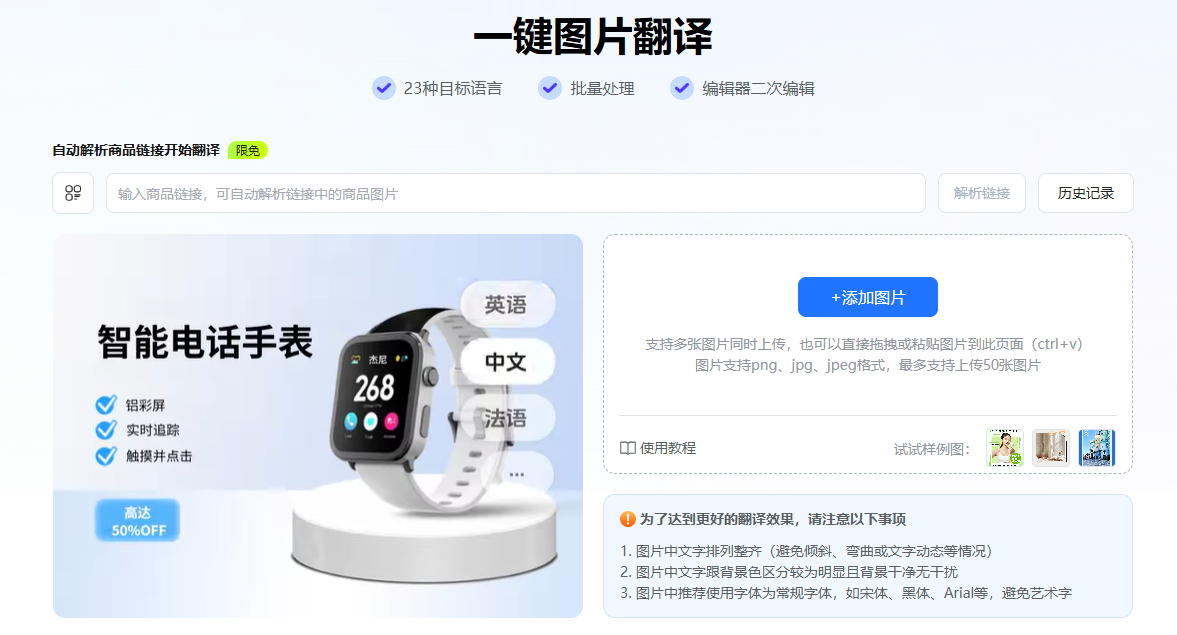Select the 中文 language bubble
The image size is (1177, 635).
tap(507, 362)
